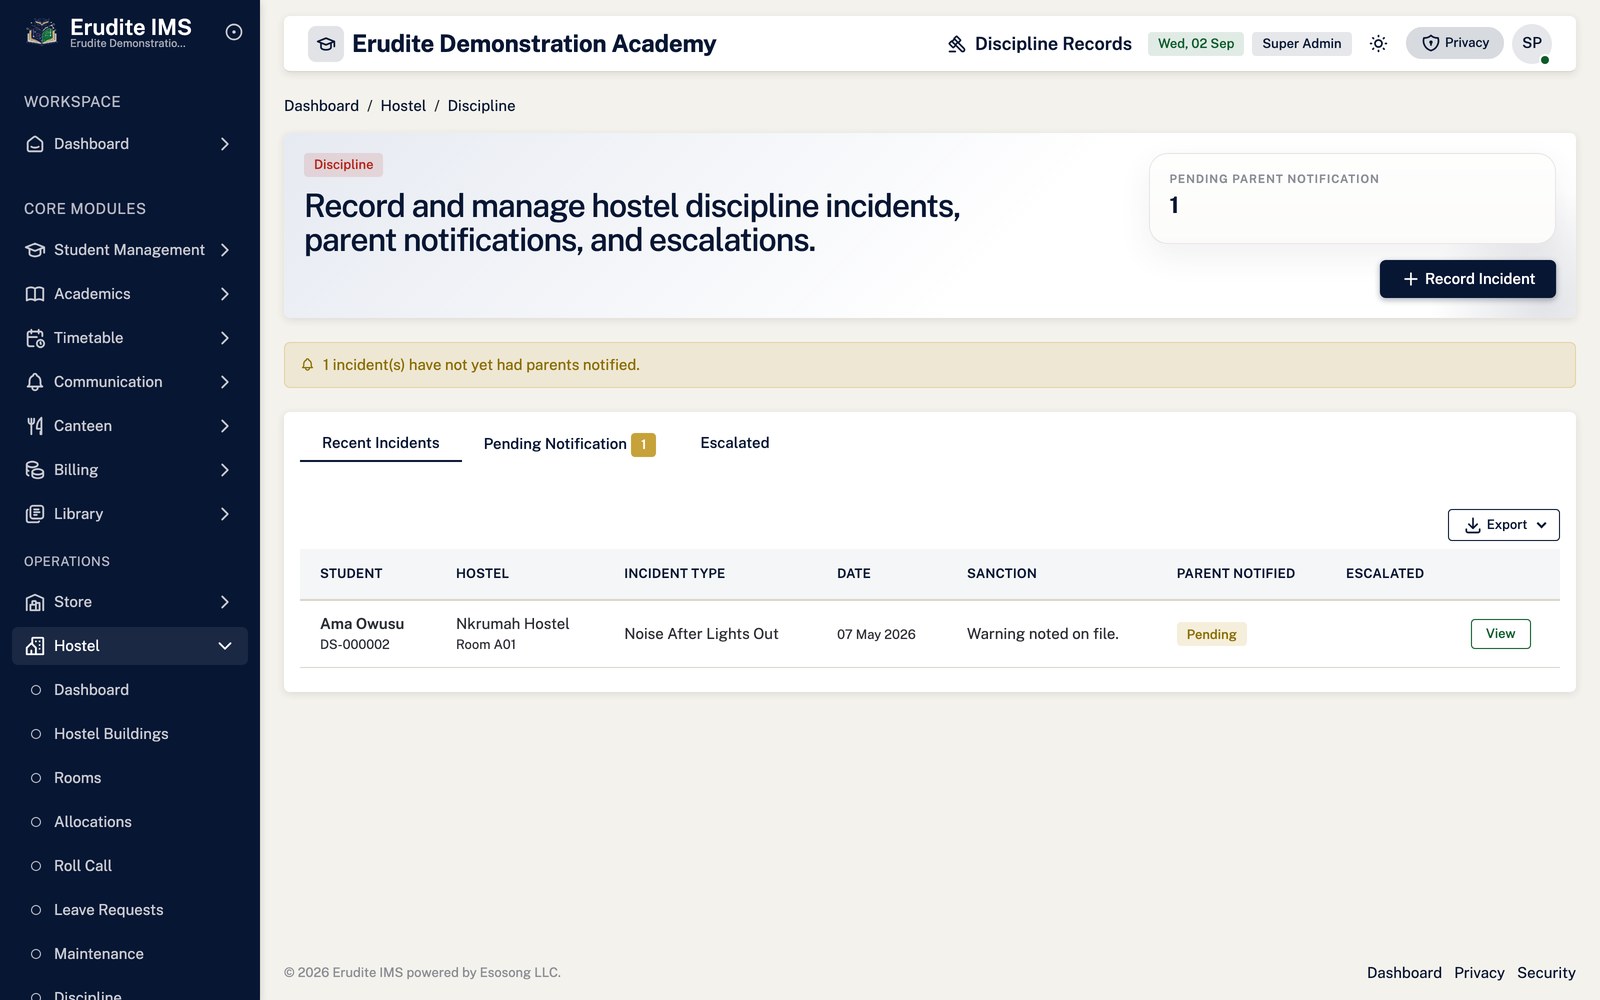The height and width of the screenshot is (1000, 1600).
Task: Open the Security footer link
Action: 1546,973
